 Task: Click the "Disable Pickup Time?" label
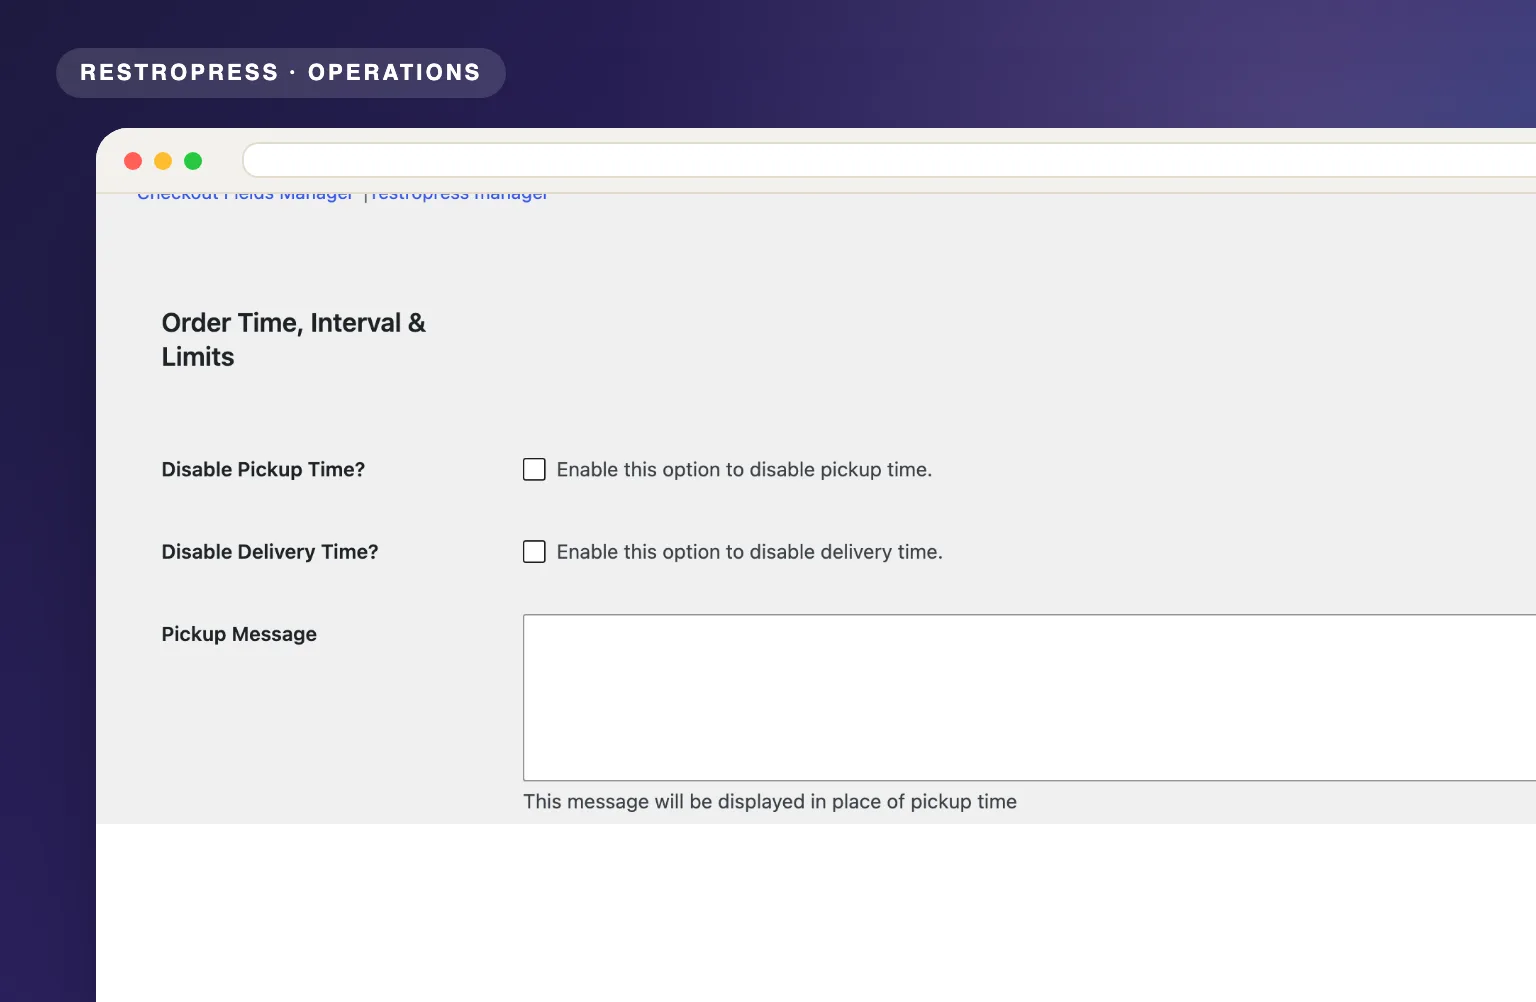tap(263, 470)
